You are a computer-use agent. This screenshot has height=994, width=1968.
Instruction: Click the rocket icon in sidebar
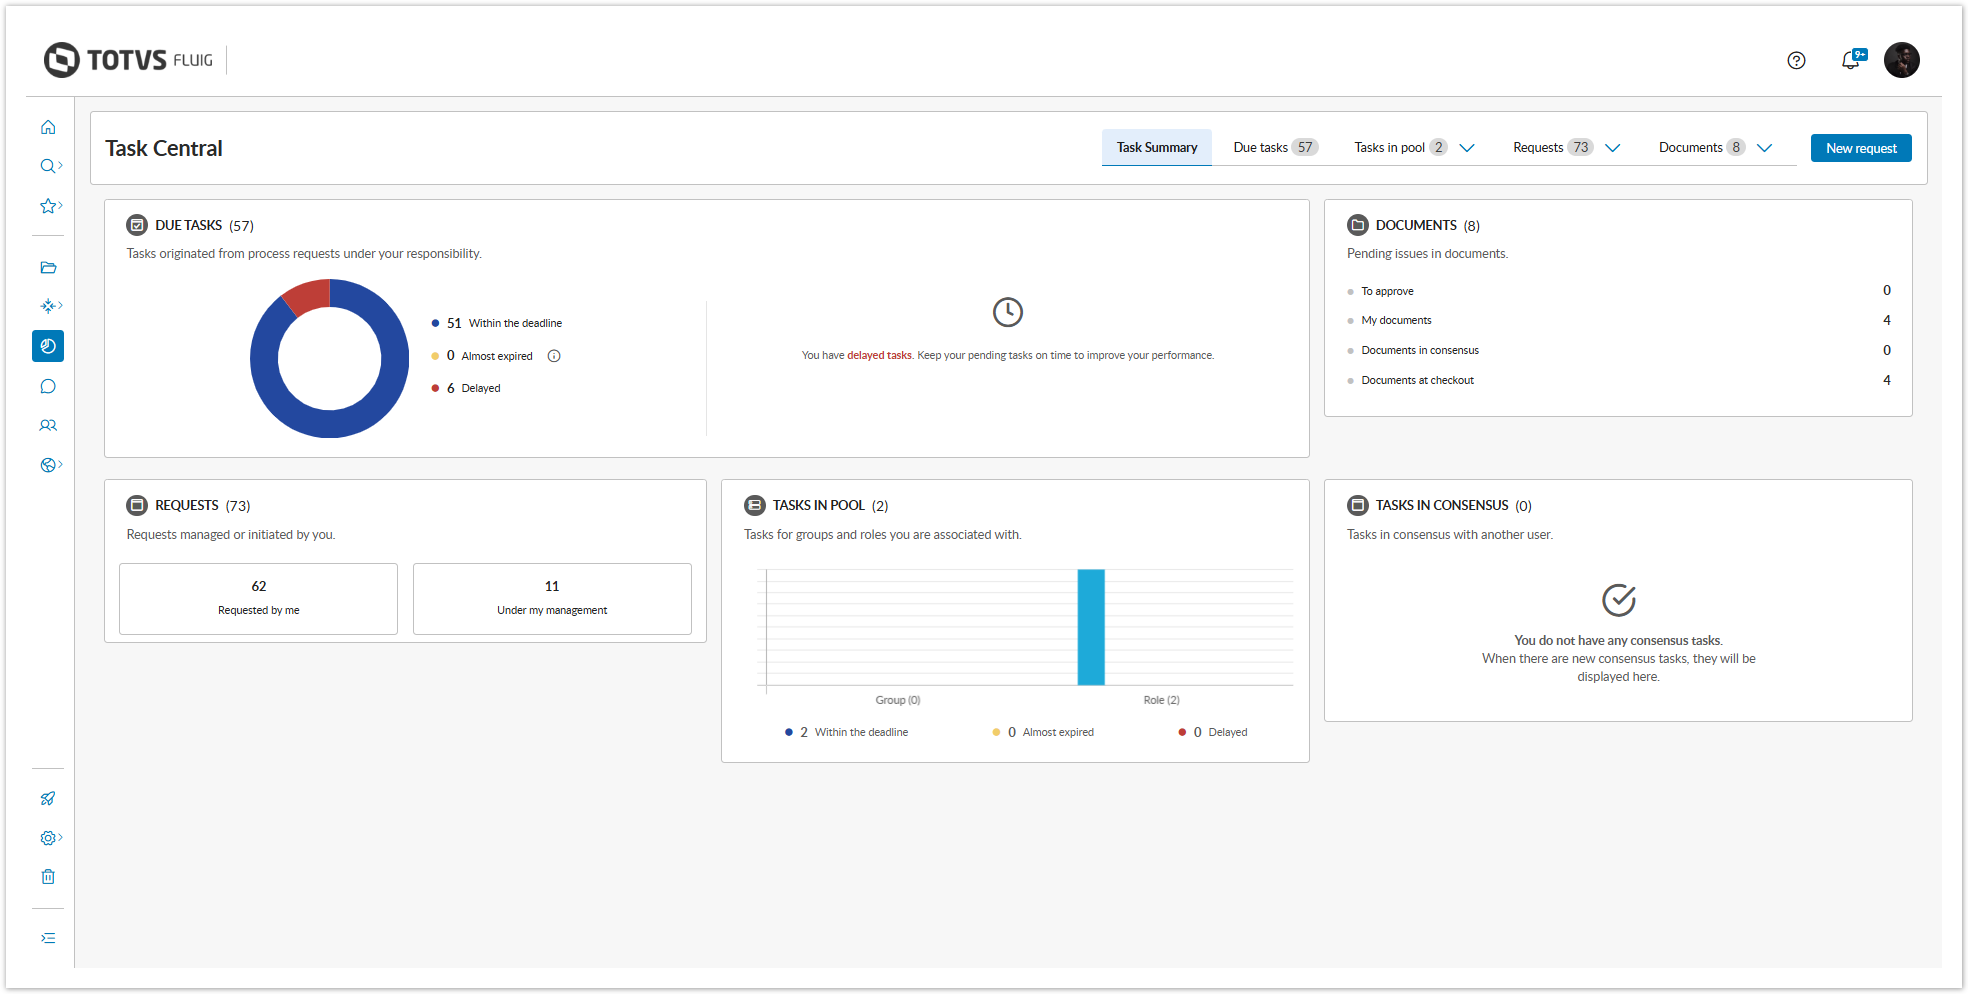coord(48,798)
